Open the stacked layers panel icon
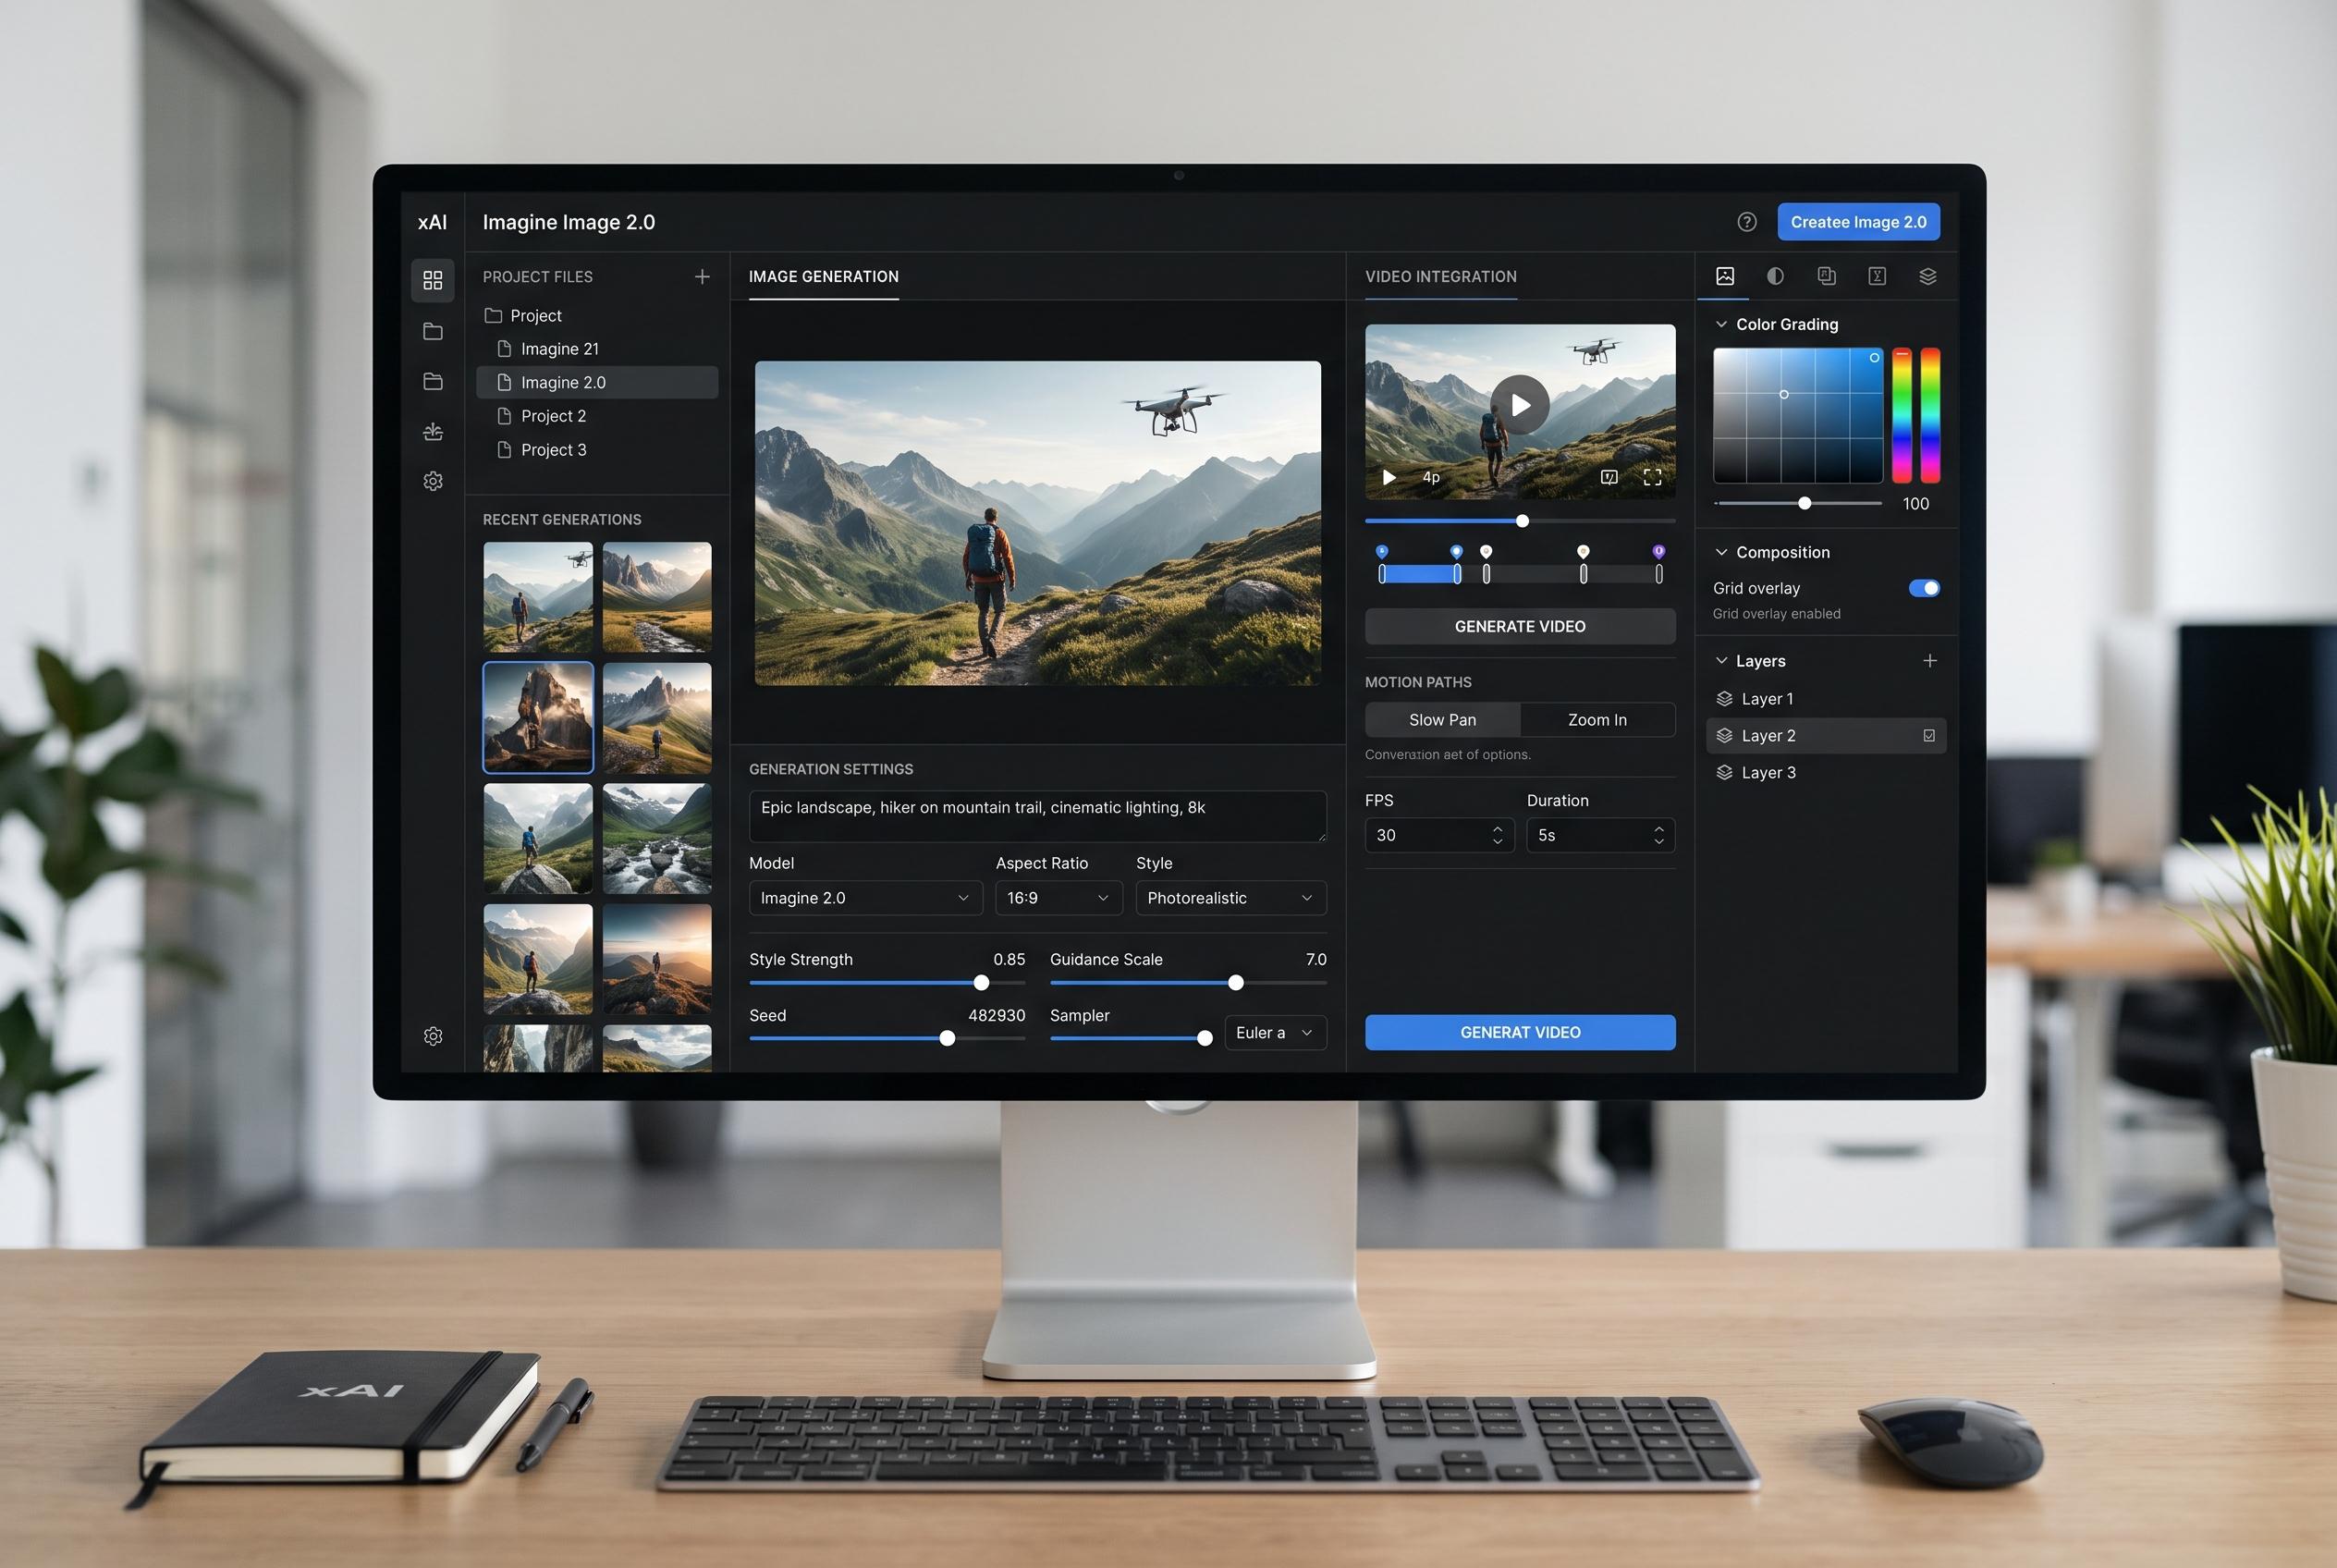 [1927, 276]
